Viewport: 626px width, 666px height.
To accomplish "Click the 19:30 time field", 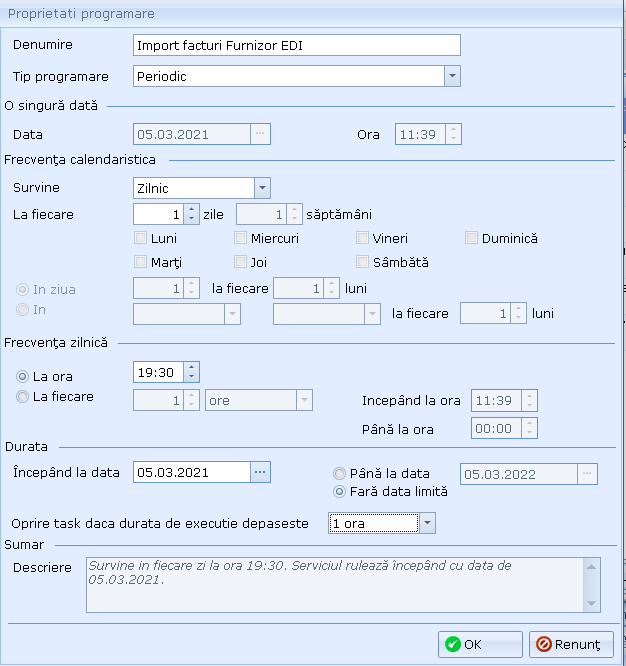I will (158, 372).
